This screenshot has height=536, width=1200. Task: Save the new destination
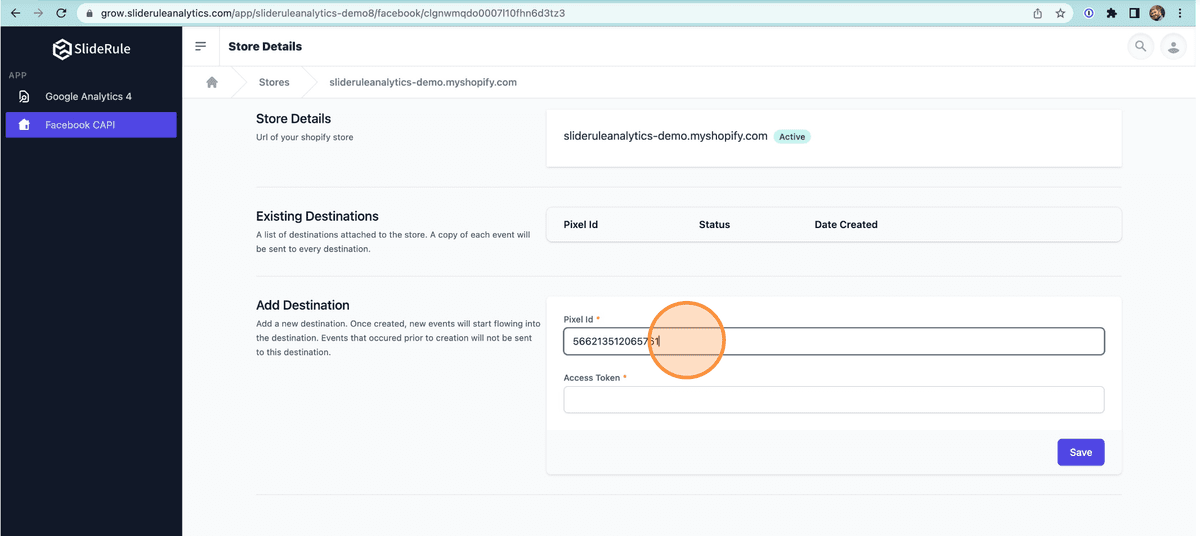(1081, 452)
